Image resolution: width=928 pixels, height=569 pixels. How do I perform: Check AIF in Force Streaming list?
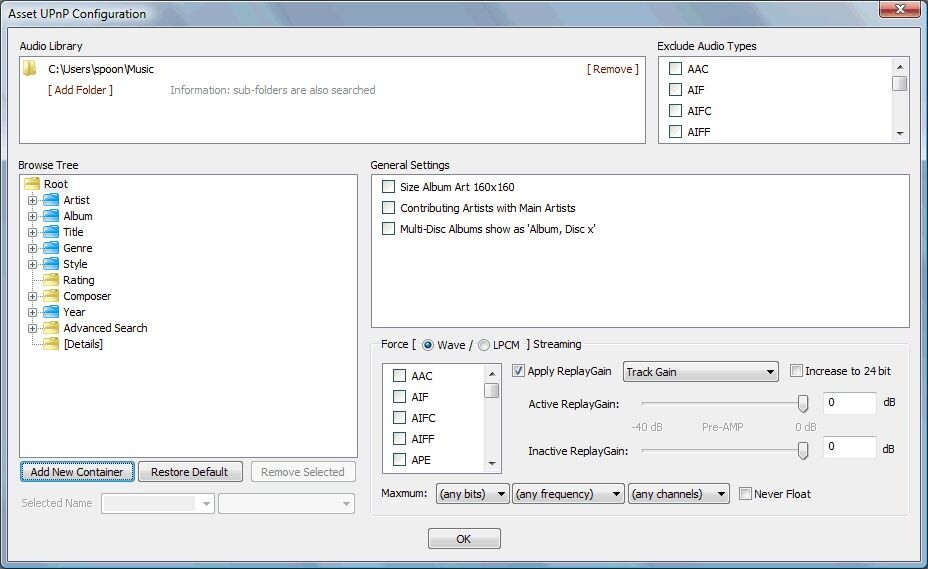399,397
